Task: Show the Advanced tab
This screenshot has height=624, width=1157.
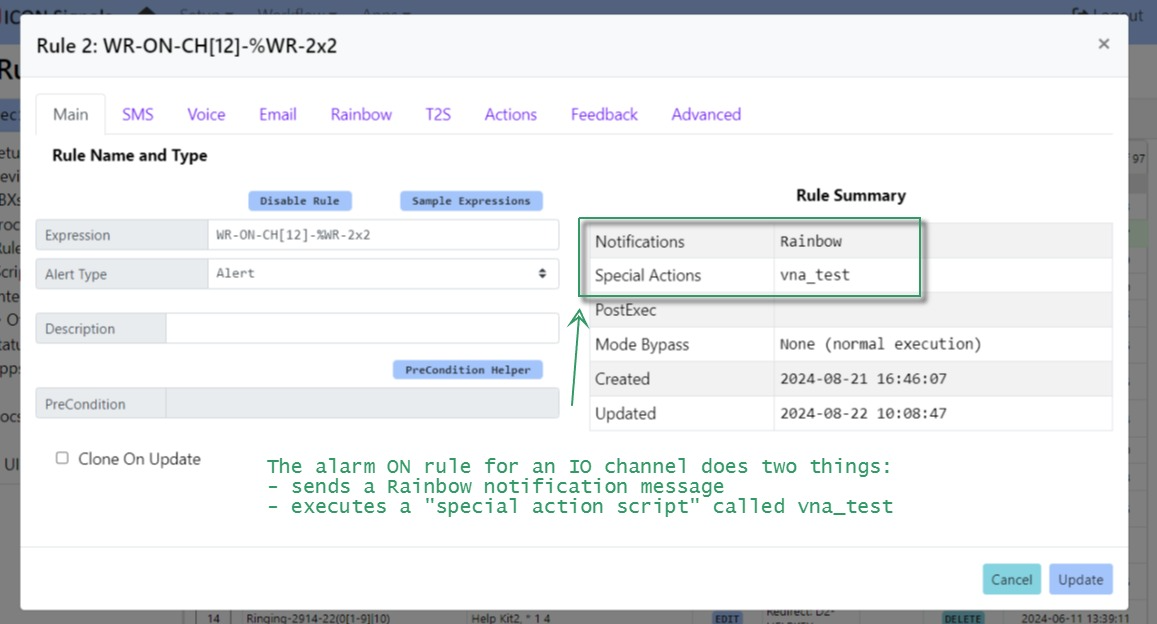Action: coord(706,115)
